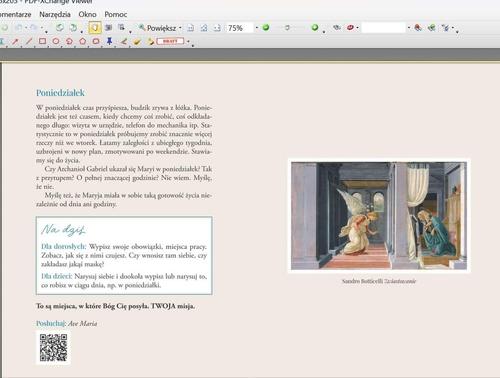The image size is (500, 378).
Task: Click the Poniedziałek heading text
Action: (60, 93)
